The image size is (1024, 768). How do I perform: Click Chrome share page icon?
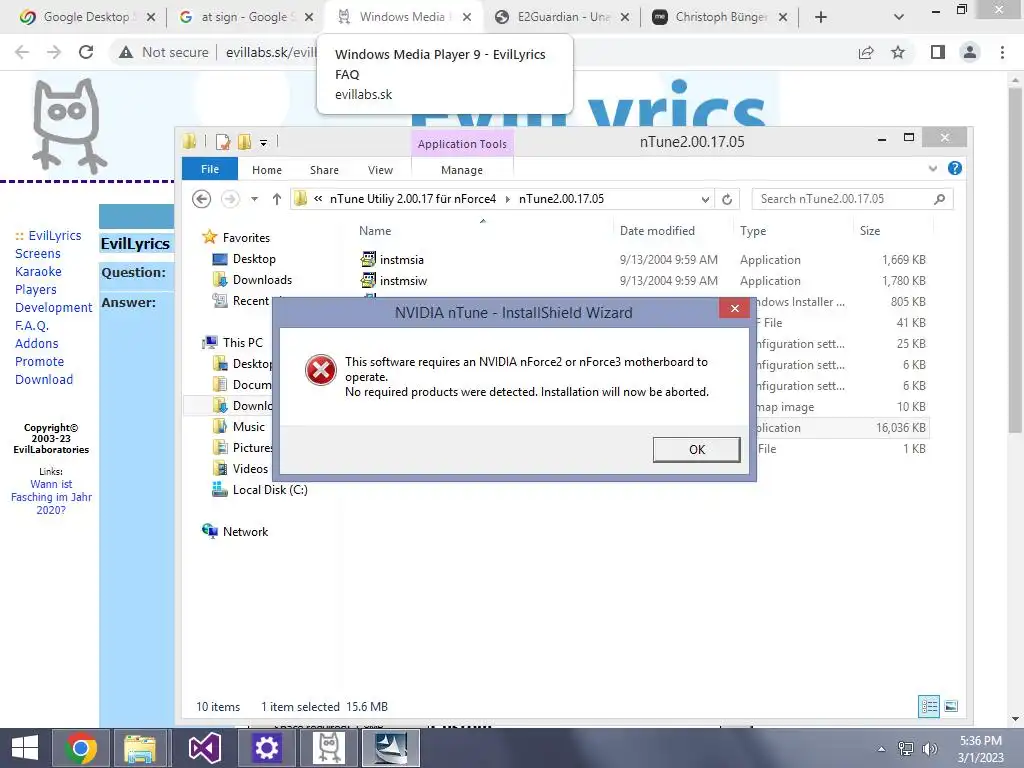coord(866,52)
